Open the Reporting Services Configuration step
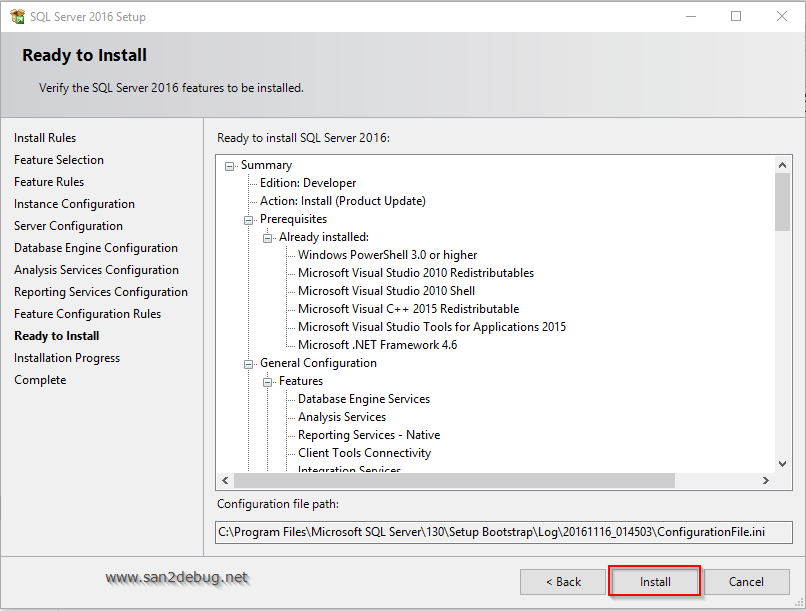This screenshot has height=611, width=806. coord(101,292)
